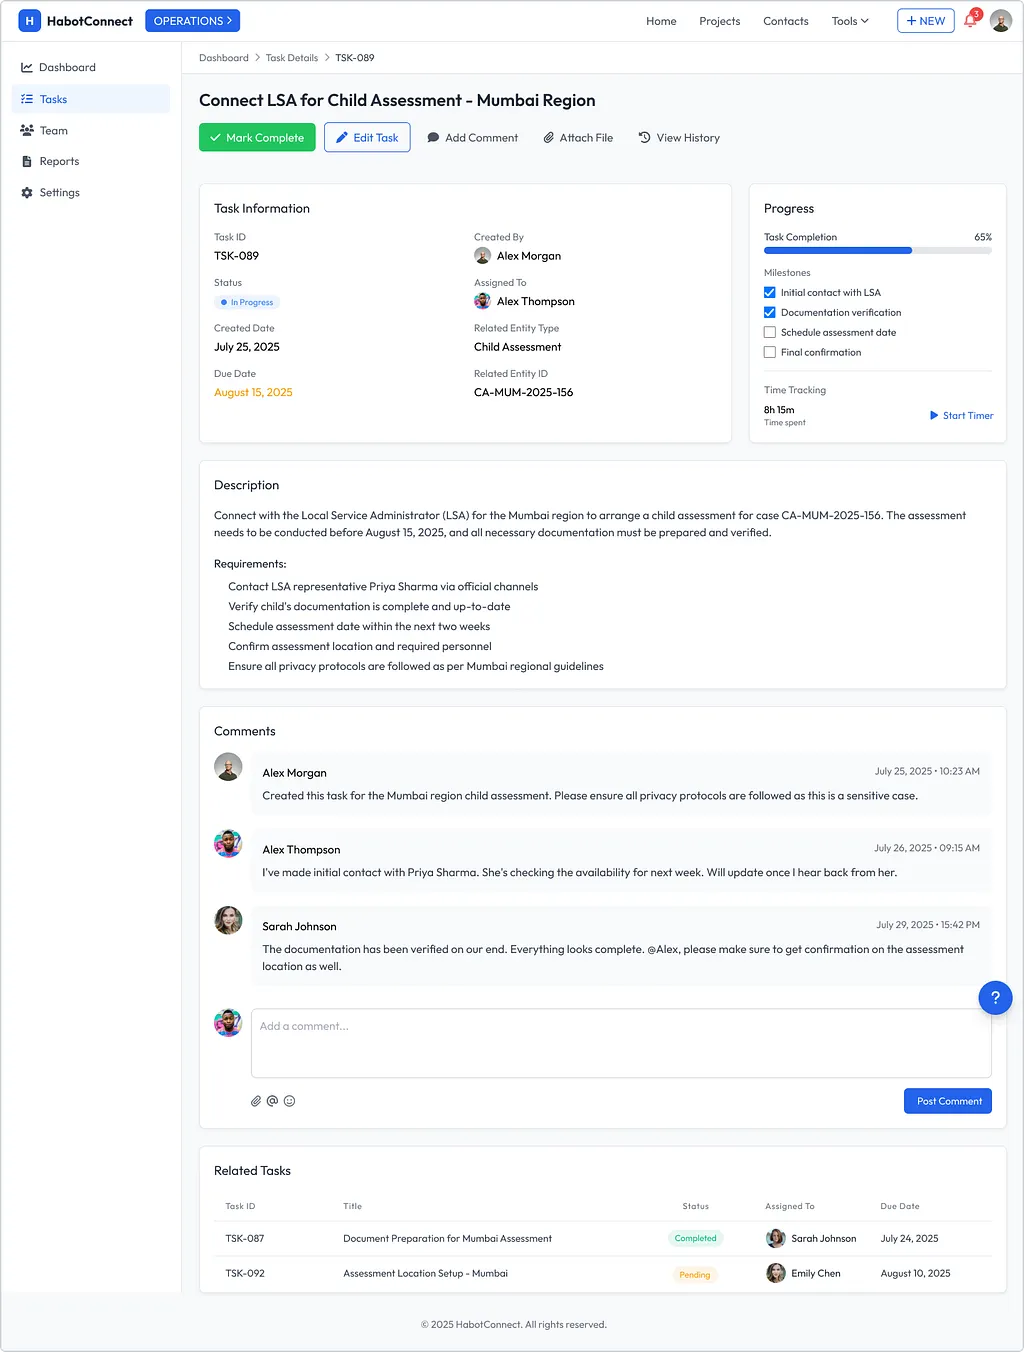Sort by the Due Date column header
The height and width of the screenshot is (1352, 1024).
click(x=900, y=1206)
